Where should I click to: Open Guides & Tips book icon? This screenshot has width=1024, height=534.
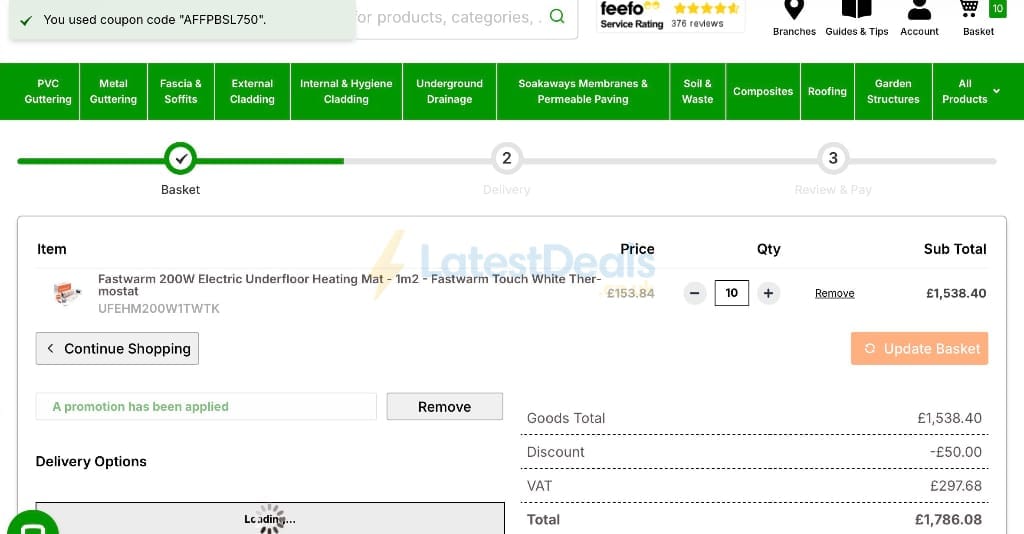click(856, 9)
